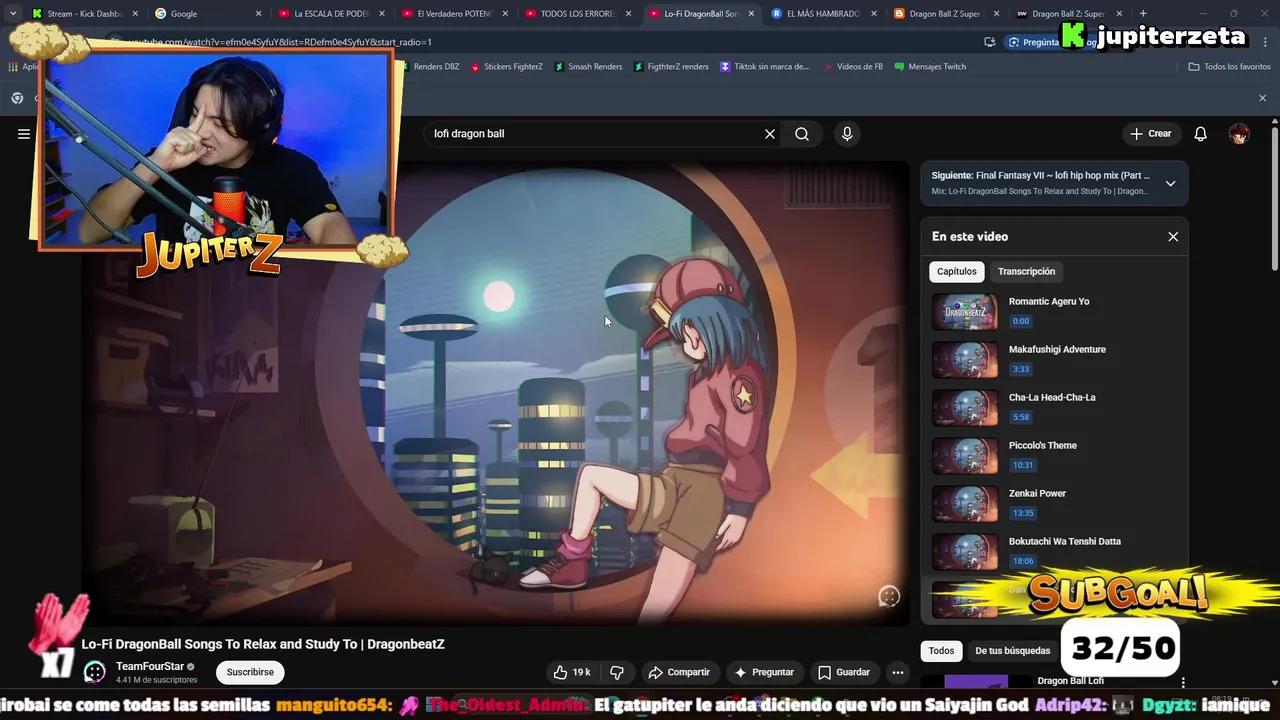Close the 'En este video' panel
The width and height of the screenshot is (1280, 720).
tap(1173, 237)
